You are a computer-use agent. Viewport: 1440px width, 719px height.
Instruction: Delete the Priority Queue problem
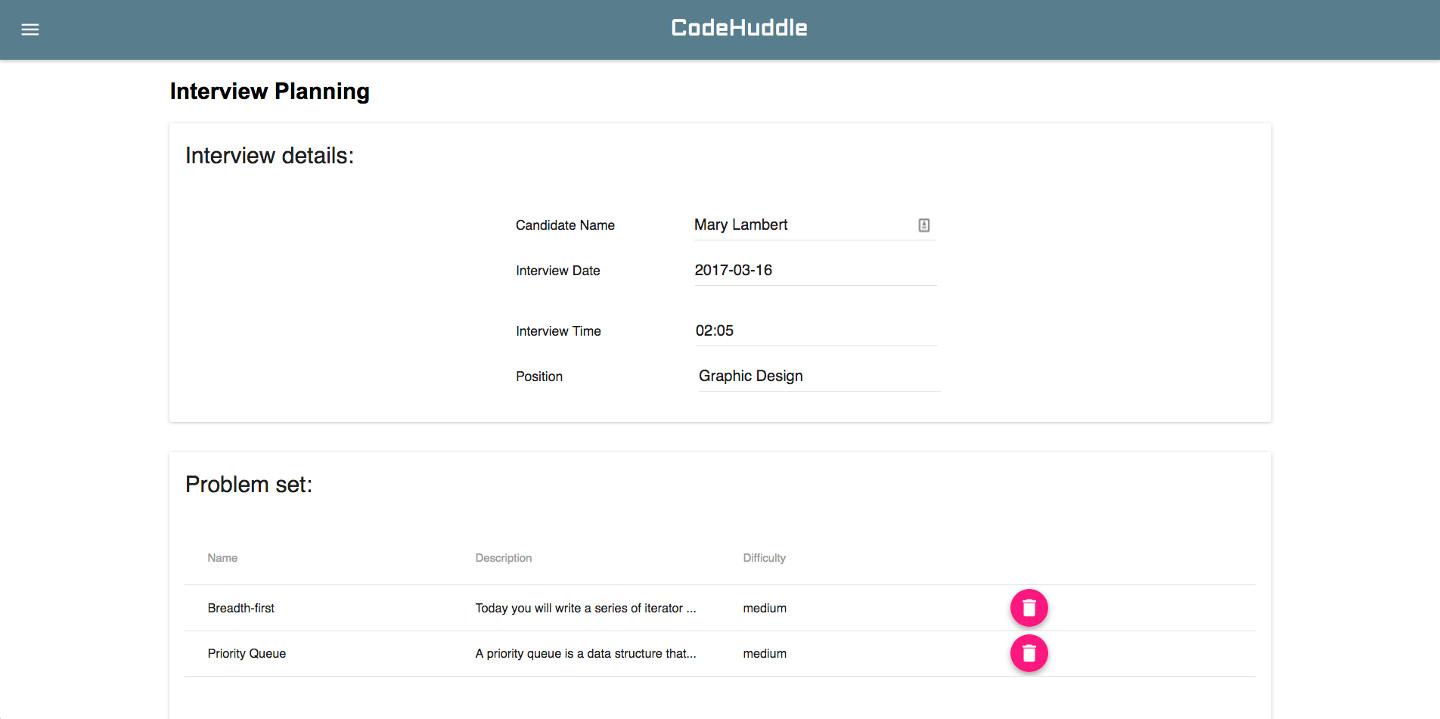click(x=1029, y=654)
